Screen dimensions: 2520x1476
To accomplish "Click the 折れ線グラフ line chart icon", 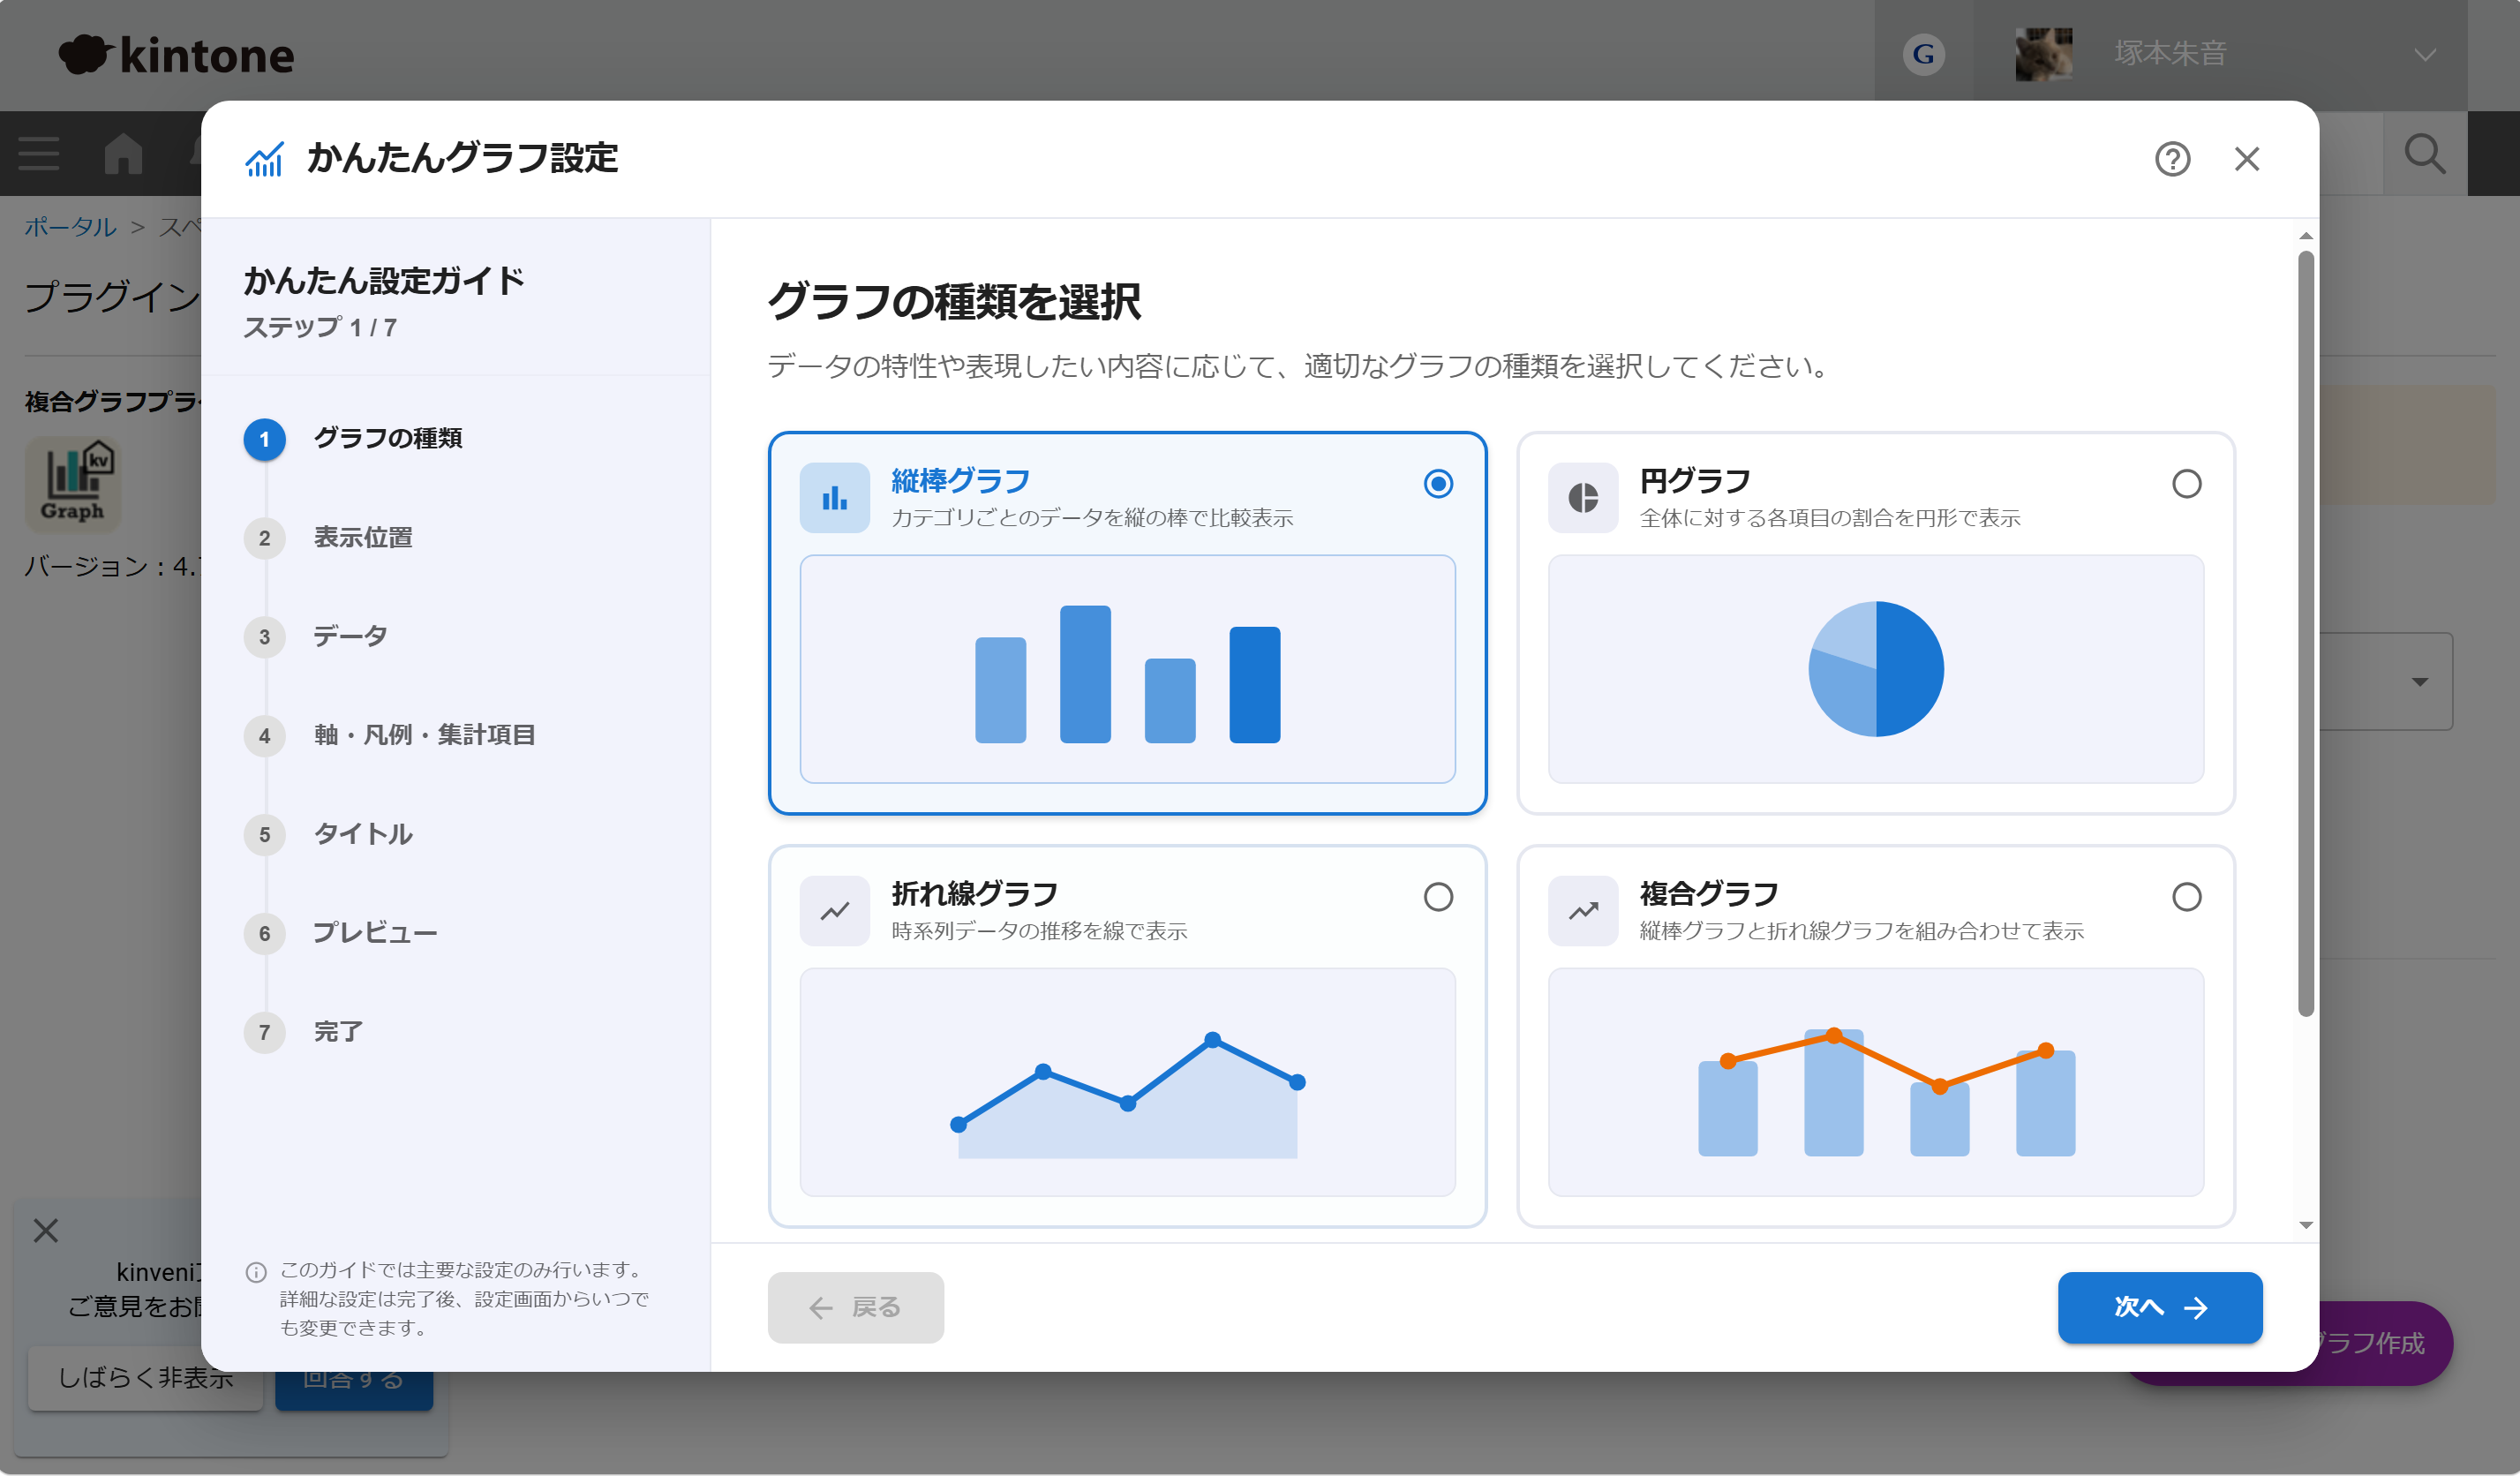I will click(x=834, y=911).
